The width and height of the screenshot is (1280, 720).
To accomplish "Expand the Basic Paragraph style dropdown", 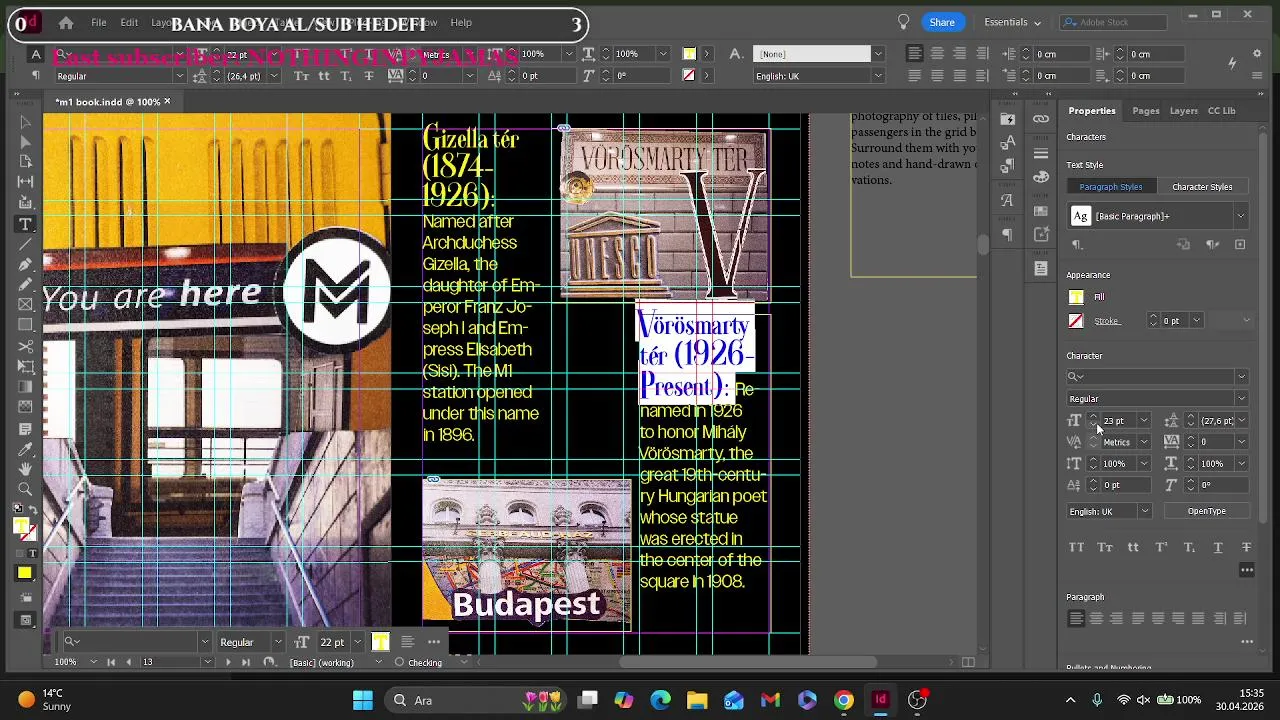I will (x=1240, y=216).
